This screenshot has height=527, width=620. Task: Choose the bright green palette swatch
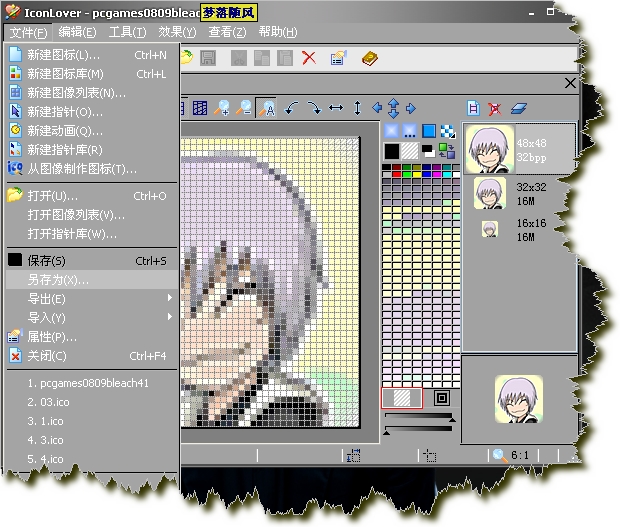coord(406,174)
